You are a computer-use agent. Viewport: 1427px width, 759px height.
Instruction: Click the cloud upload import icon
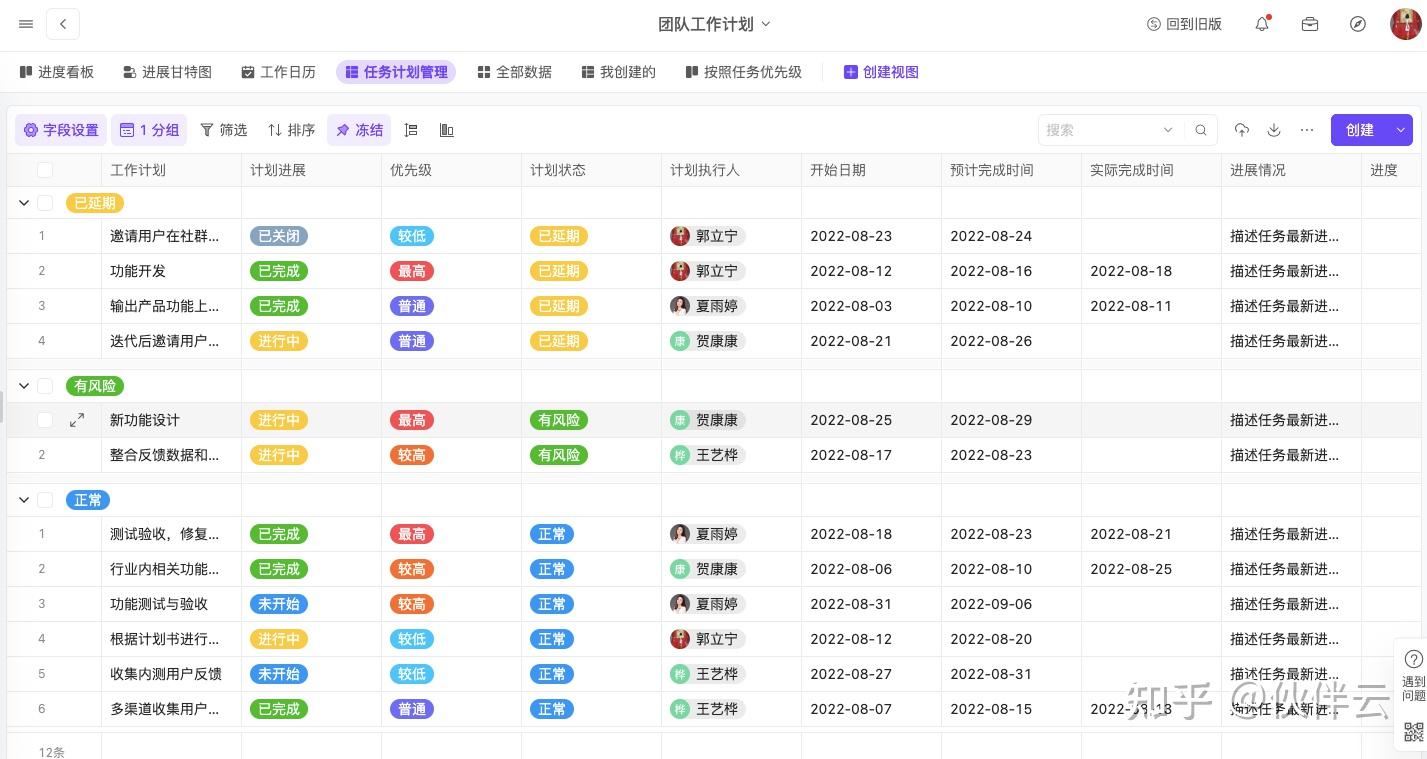click(x=1241, y=130)
